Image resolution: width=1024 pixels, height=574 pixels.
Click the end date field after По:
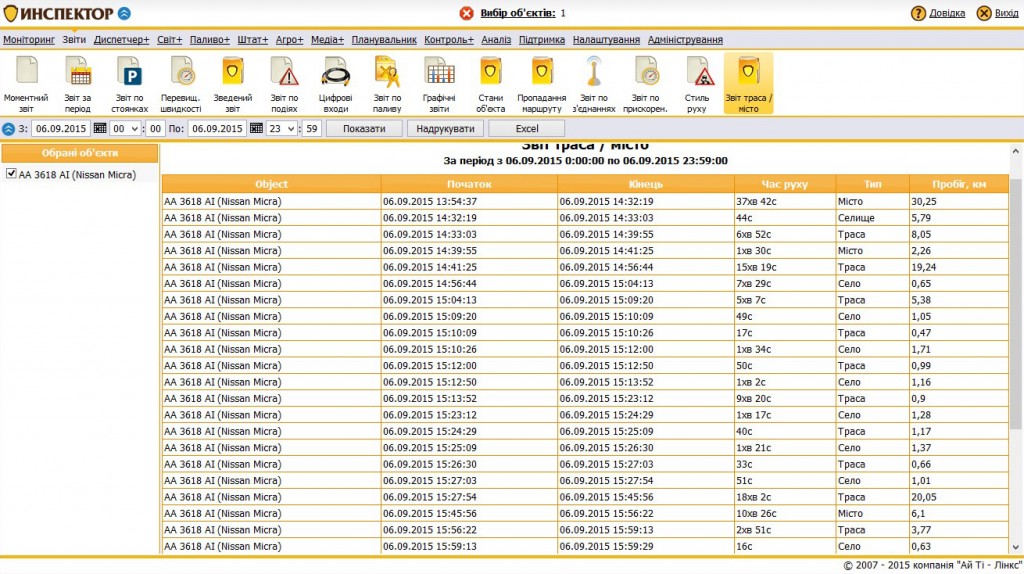coord(217,129)
